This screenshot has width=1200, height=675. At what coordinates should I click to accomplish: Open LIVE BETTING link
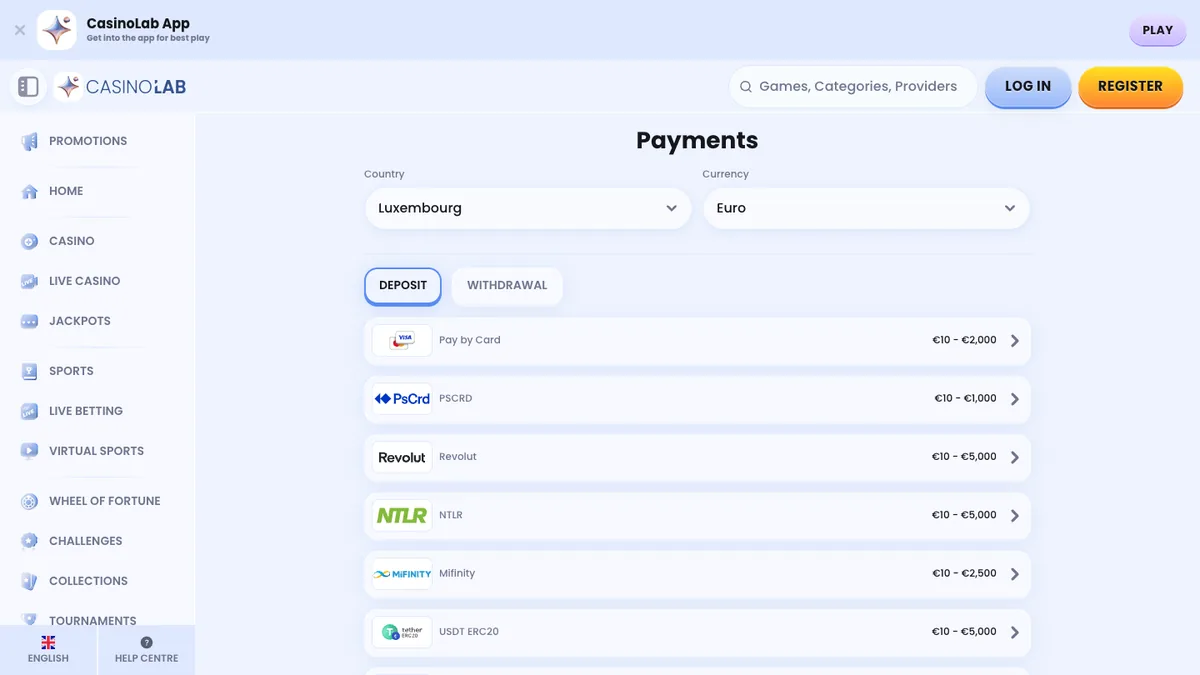pyautogui.click(x=86, y=411)
